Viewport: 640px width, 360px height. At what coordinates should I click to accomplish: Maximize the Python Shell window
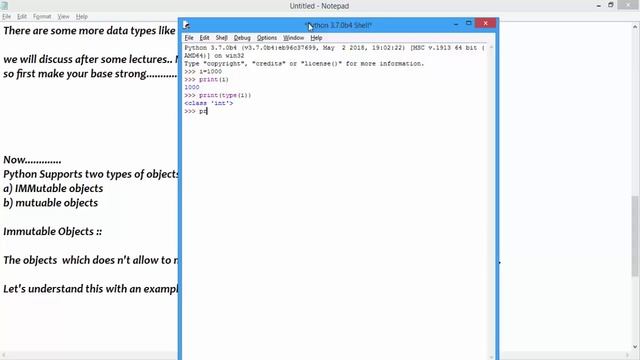coord(469,24)
